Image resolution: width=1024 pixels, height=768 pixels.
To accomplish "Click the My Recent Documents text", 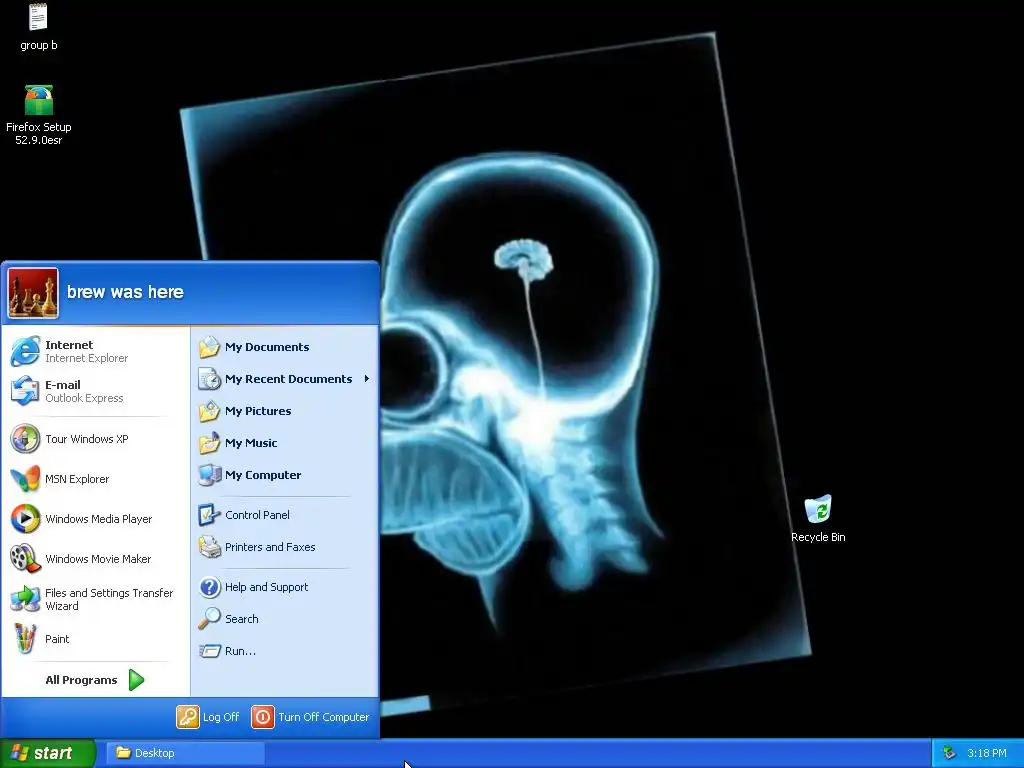I will (x=288, y=379).
